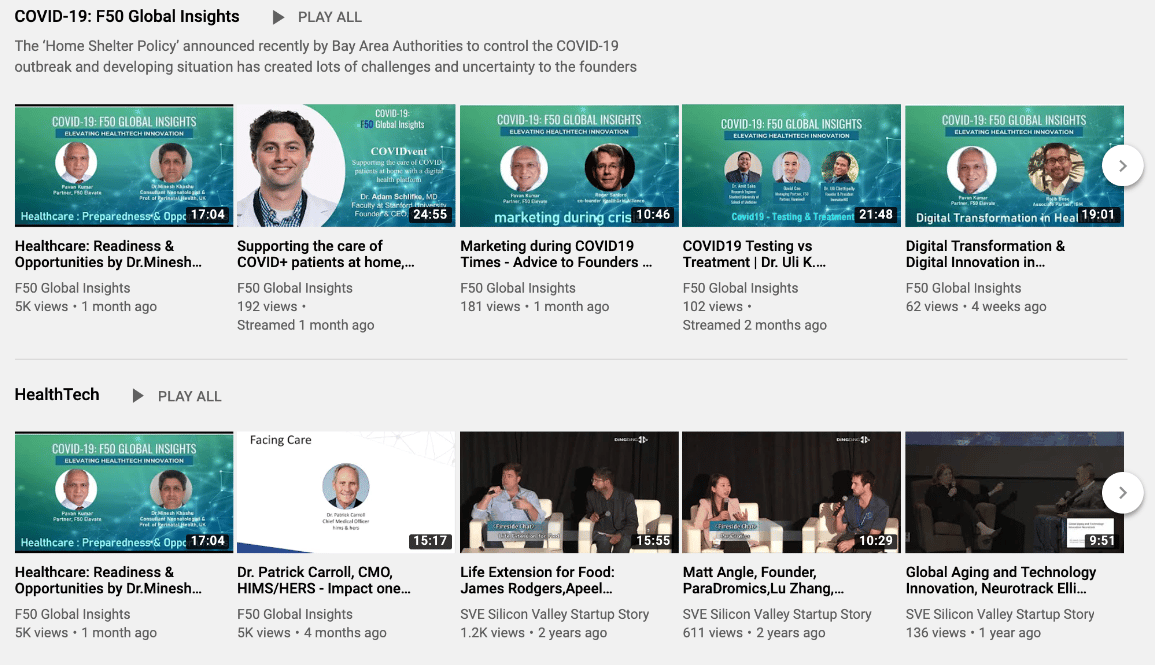The image size is (1155, 665).
Task: Click '136 views • 1 year ago' text
Action: point(973,633)
